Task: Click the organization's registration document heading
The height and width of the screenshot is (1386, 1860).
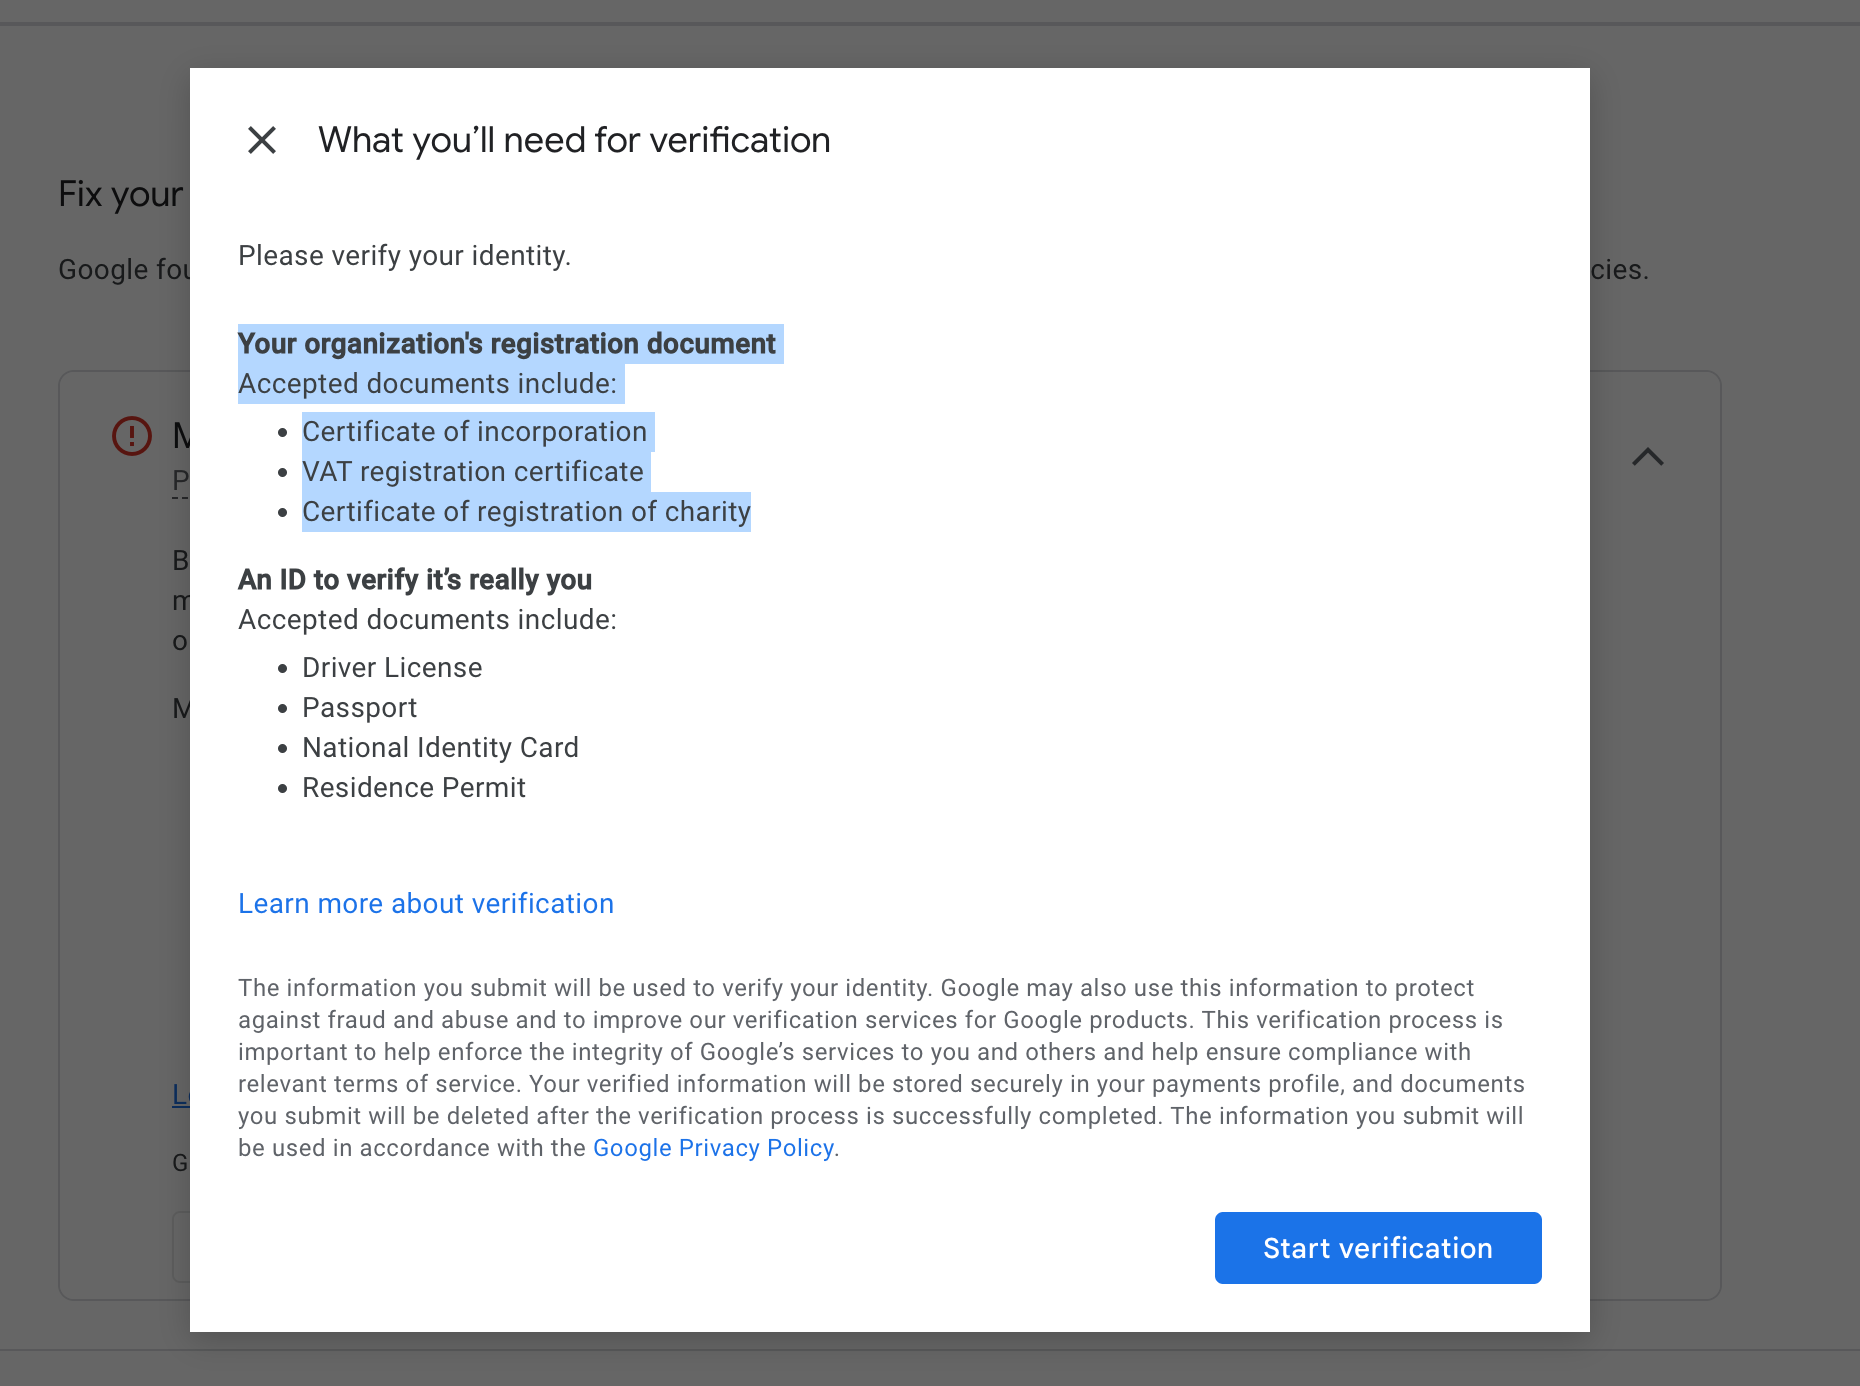Action: pos(507,344)
